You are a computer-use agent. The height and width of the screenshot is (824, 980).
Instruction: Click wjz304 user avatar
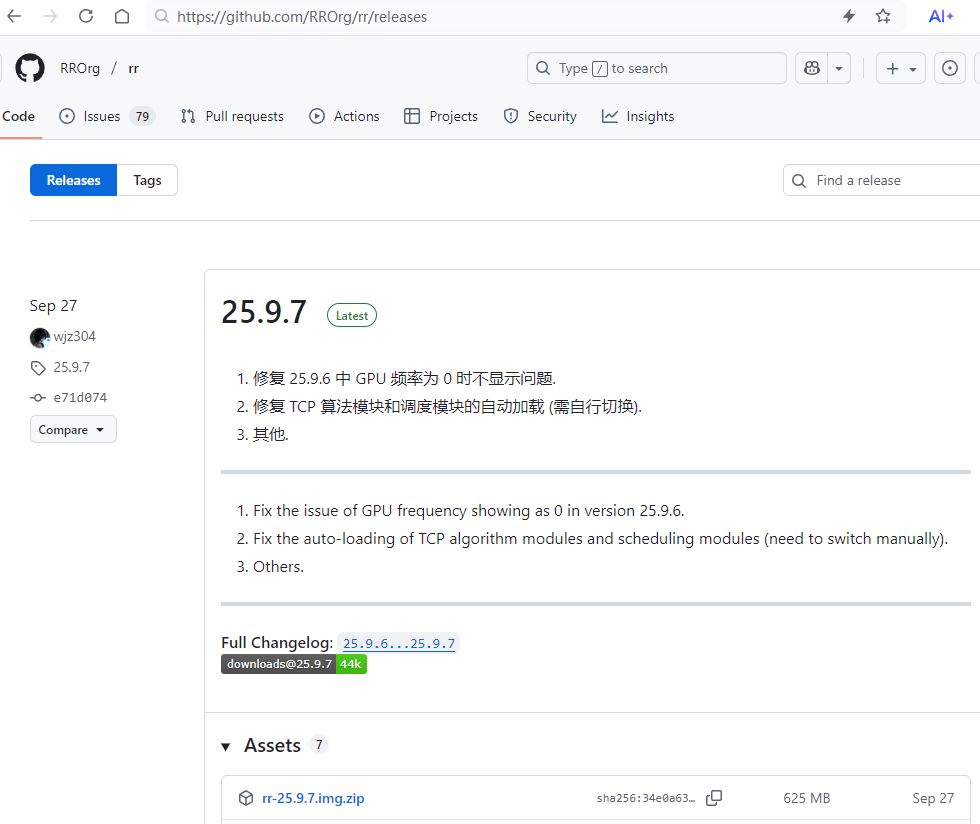coord(40,337)
